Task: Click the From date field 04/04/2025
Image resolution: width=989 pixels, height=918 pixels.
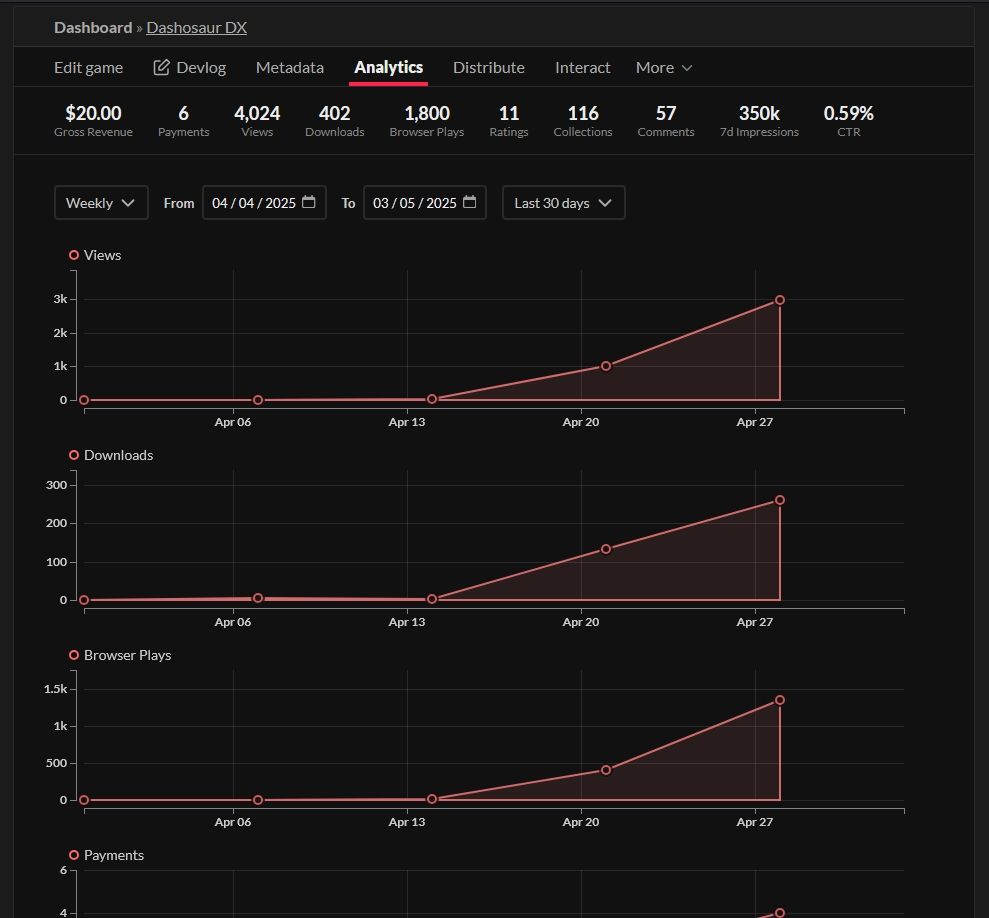Action: 264,203
